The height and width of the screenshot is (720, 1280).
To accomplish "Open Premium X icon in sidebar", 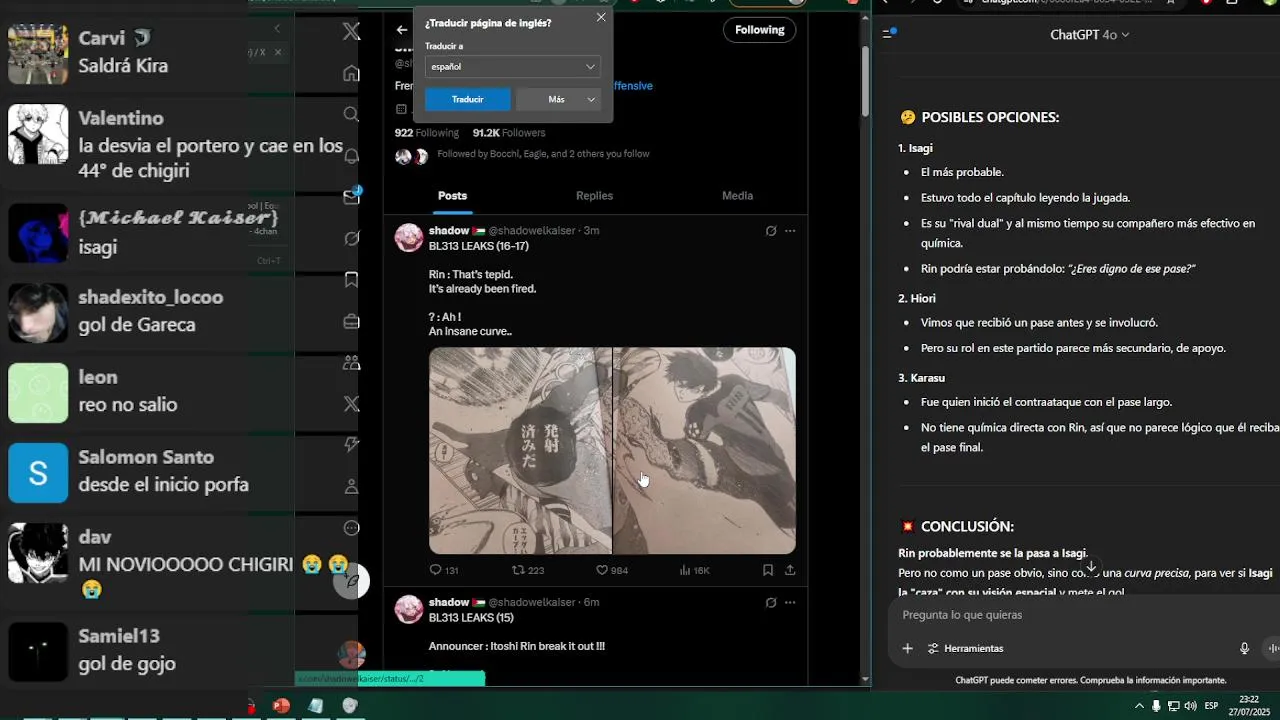I will pyautogui.click(x=351, y=404).
